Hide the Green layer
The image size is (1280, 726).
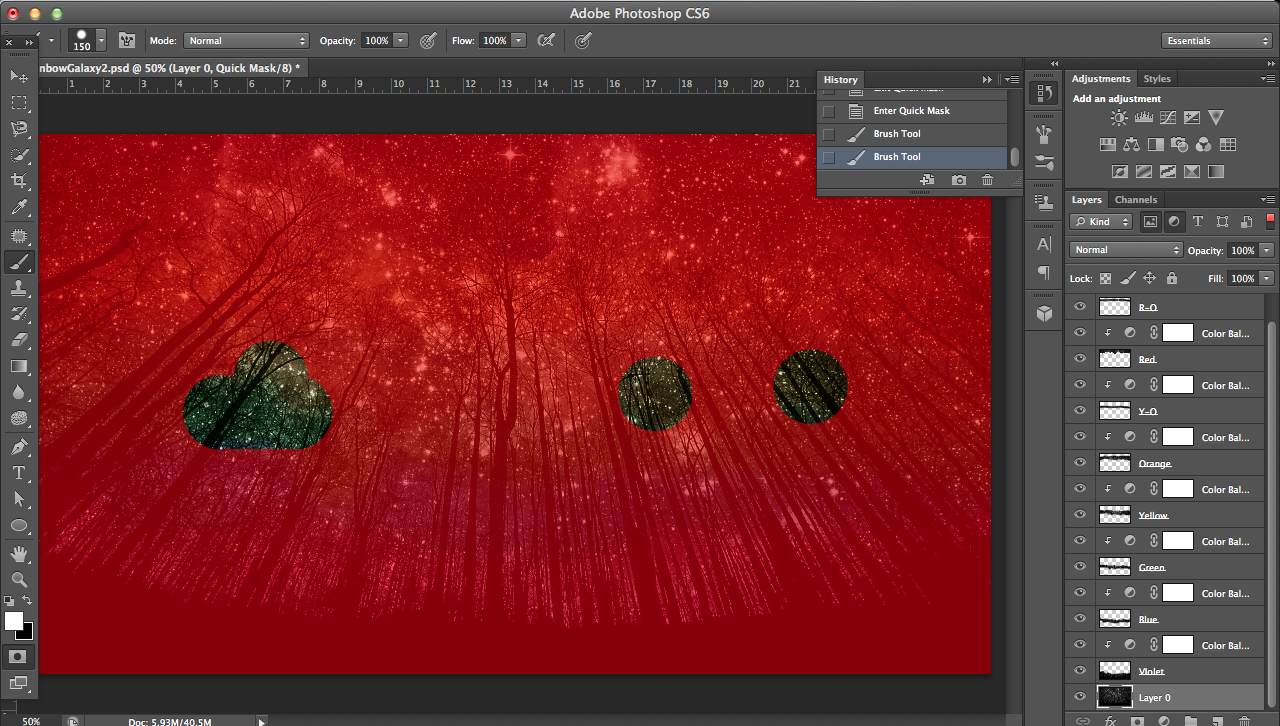point(1079,567)
